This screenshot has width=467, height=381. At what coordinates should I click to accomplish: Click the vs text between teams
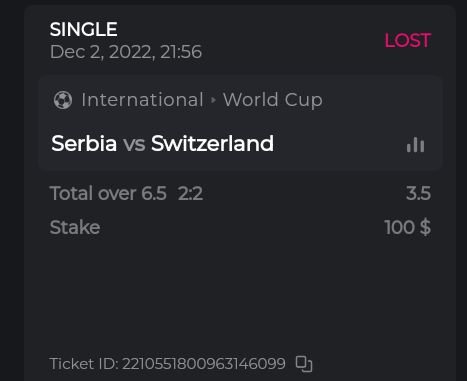(134, 144)
